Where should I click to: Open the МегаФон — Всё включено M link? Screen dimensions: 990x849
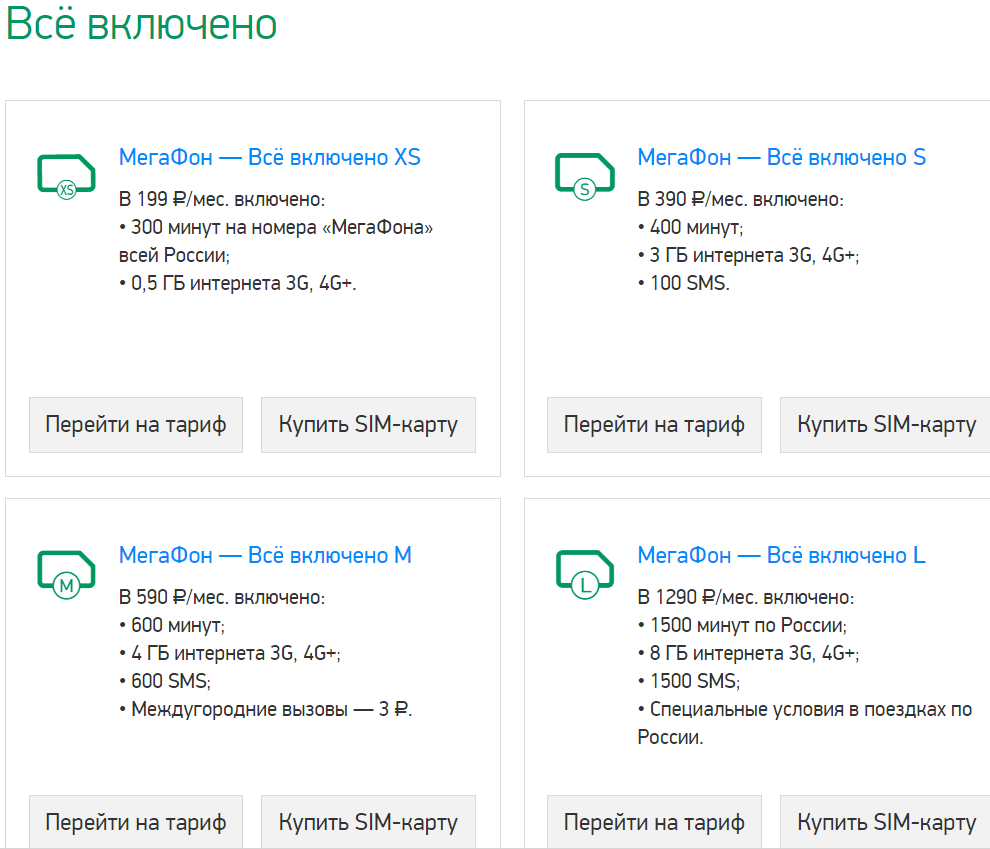coord(265,555)
